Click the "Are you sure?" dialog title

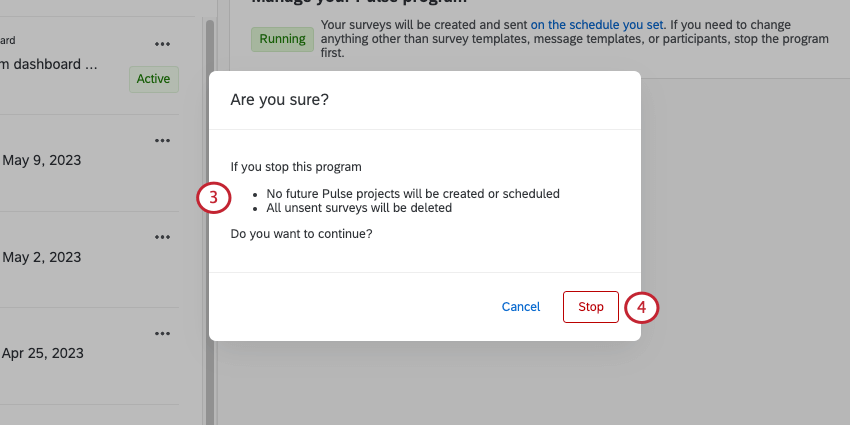280,100
